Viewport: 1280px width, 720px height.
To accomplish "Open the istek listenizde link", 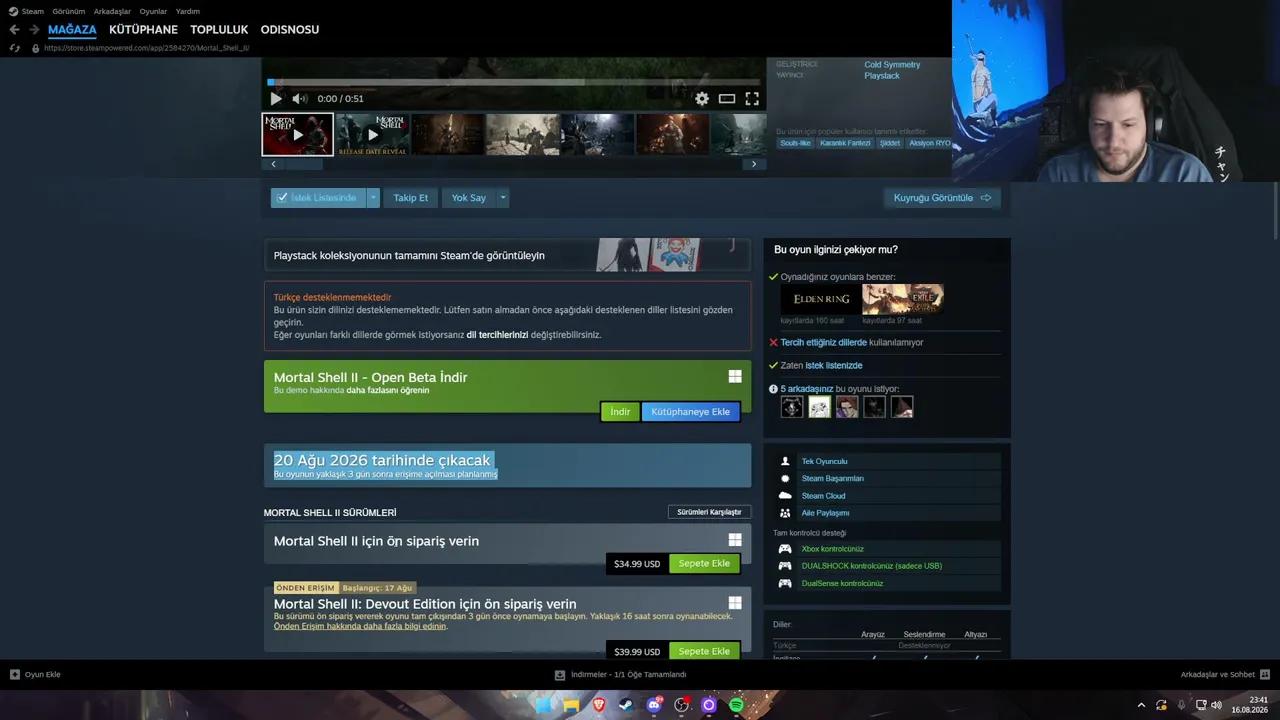I will pos(834,366).
